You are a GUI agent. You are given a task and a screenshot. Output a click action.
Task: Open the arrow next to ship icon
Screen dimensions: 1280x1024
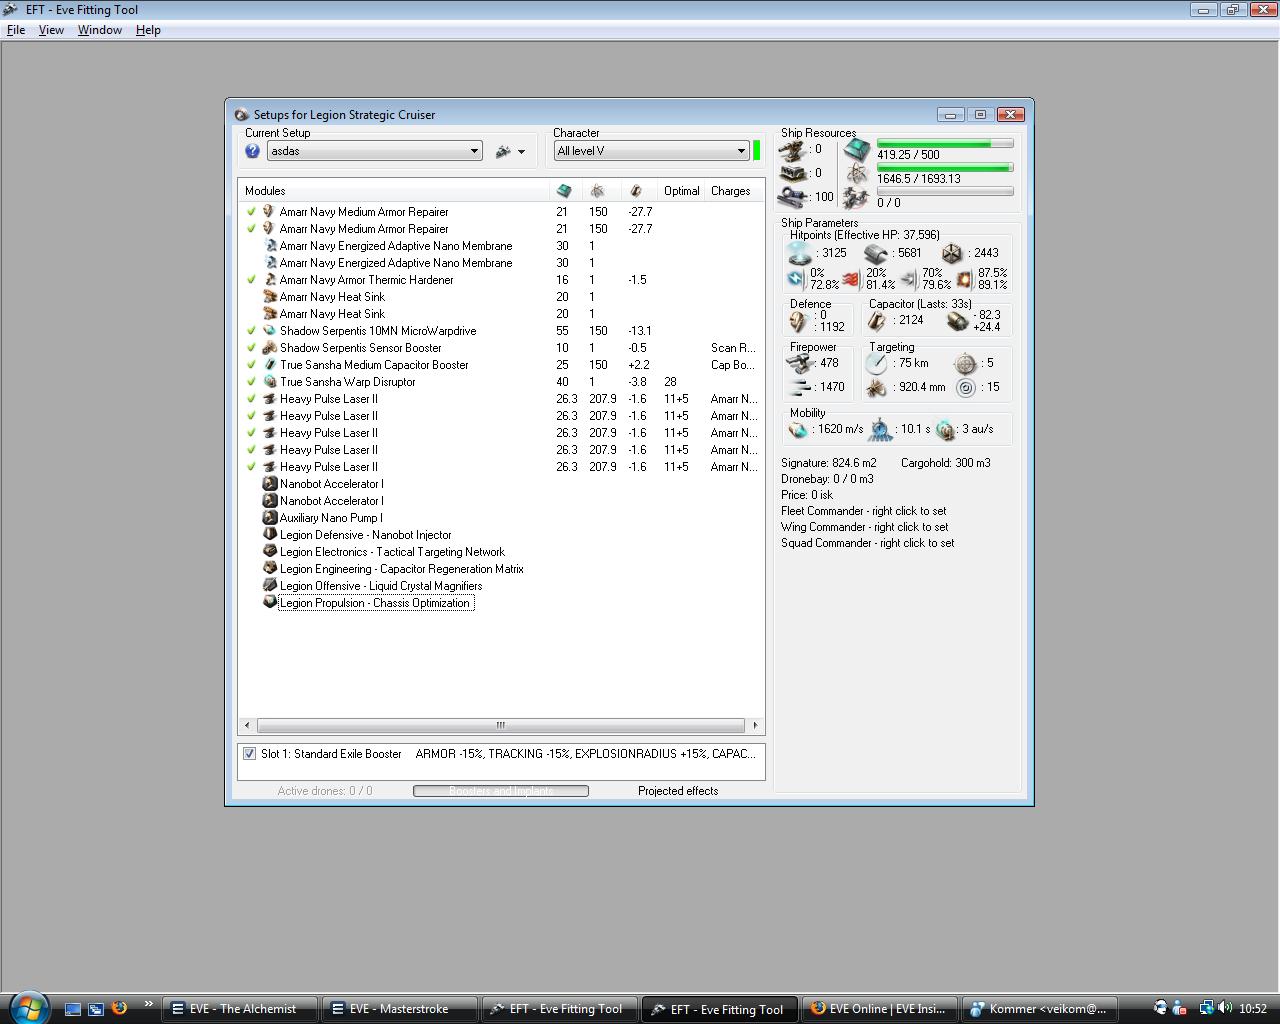click(x=521, y=152)
